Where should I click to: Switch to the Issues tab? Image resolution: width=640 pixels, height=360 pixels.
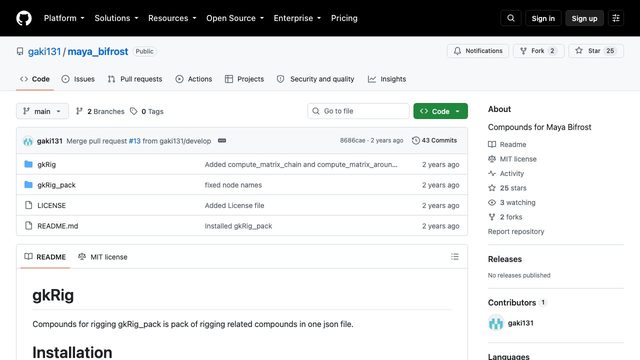(x=78, y=79)
